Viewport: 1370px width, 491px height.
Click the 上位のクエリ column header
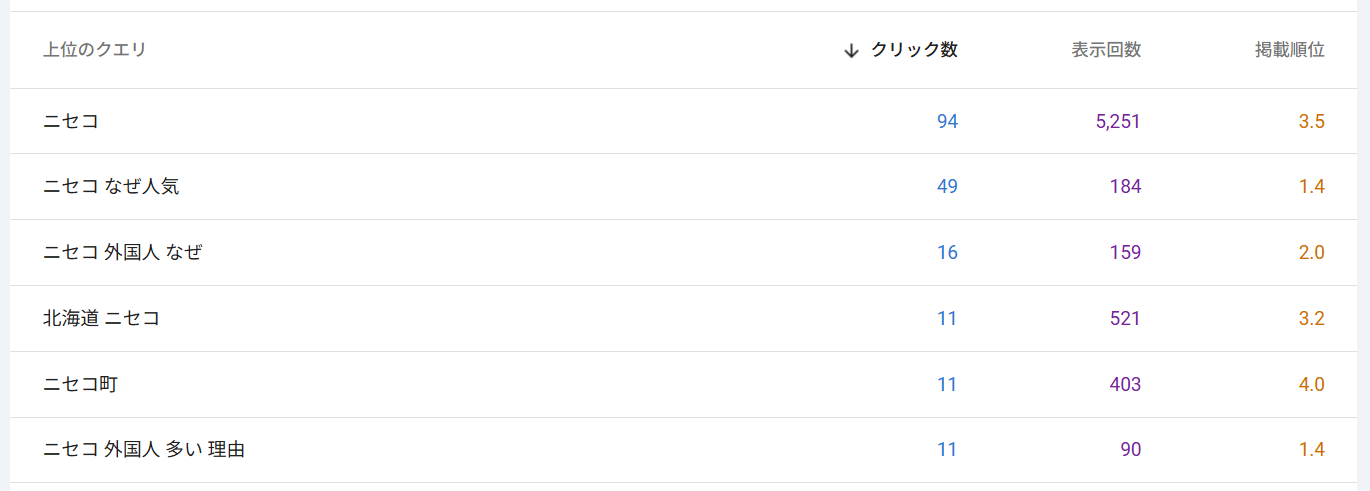pos(95,50)
